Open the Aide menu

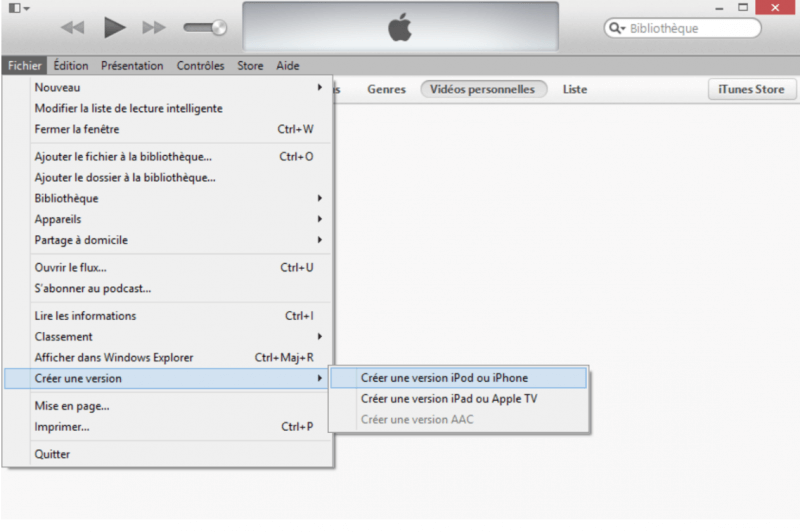pyautogui.click(x=288, y=66)
